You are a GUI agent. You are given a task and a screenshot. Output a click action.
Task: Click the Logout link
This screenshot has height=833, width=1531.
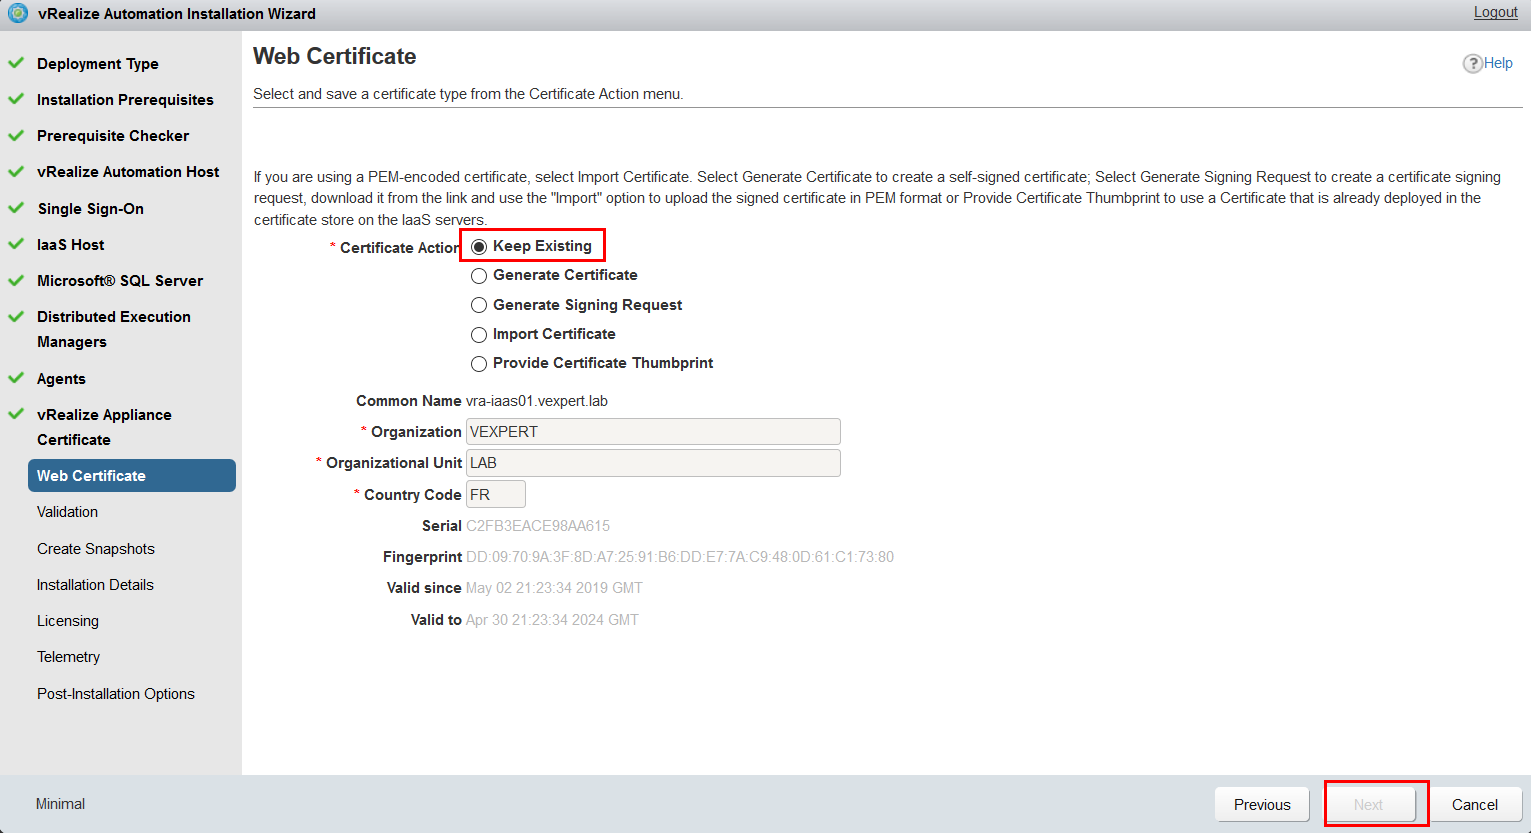[x=1495, y=12]
